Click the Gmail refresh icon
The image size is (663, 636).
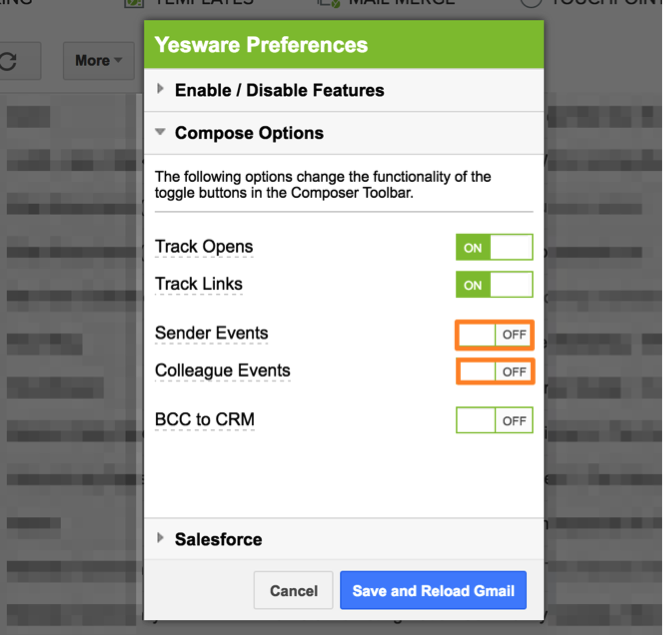(x=8, y=61)
